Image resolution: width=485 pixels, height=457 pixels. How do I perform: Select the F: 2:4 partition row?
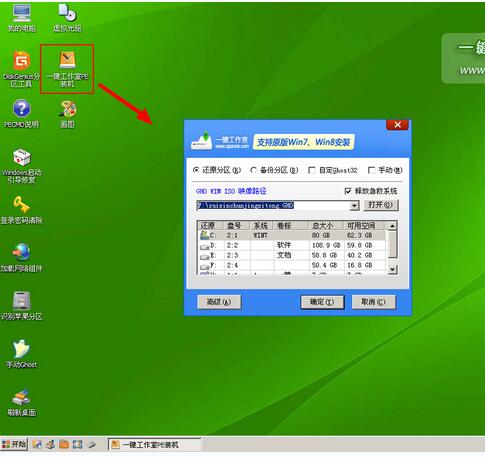click(292, 266)
